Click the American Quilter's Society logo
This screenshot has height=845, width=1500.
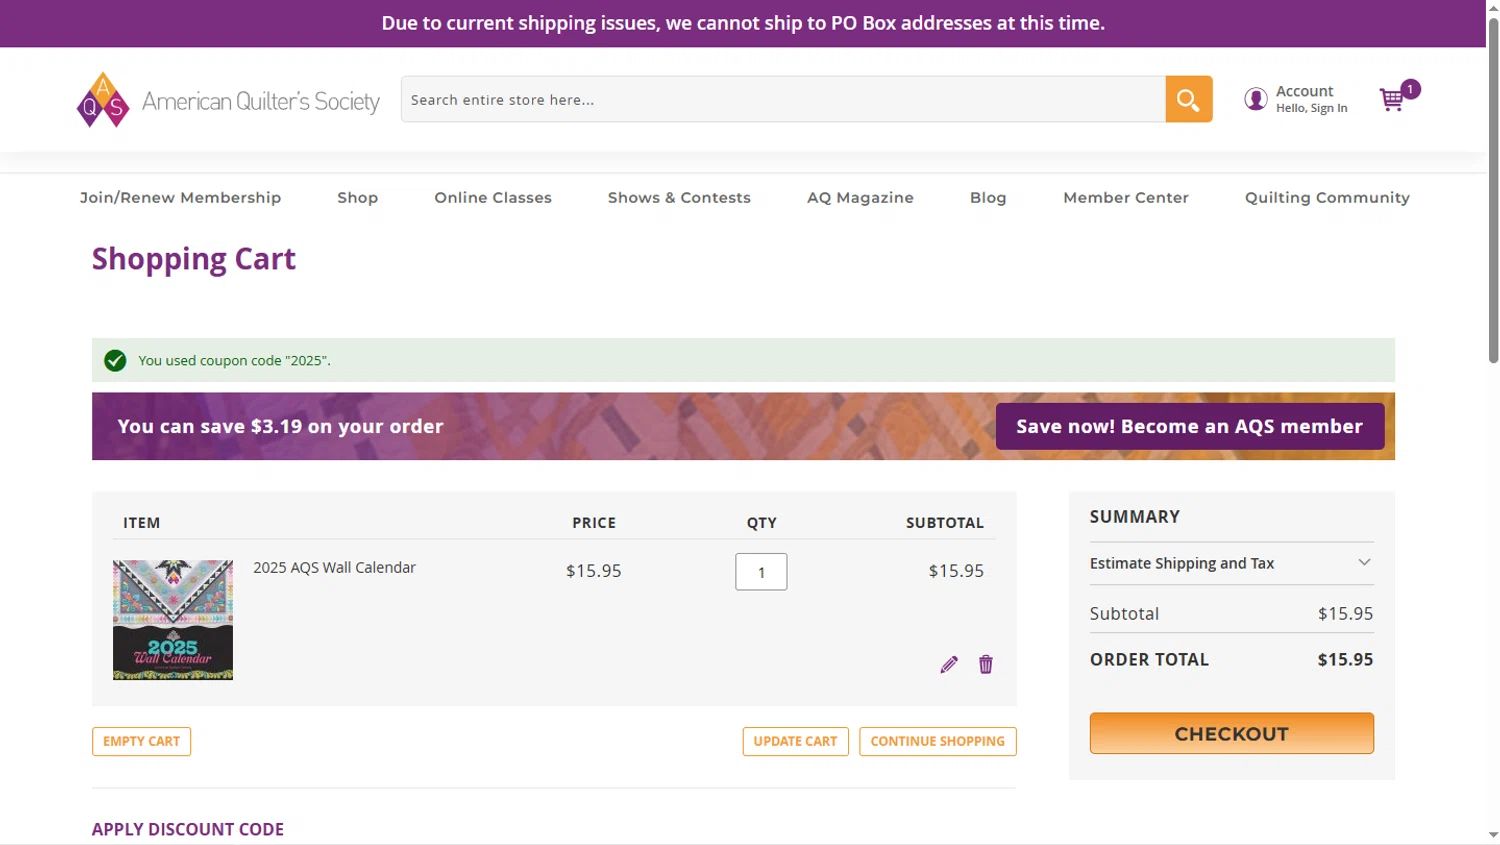[228, 100]
